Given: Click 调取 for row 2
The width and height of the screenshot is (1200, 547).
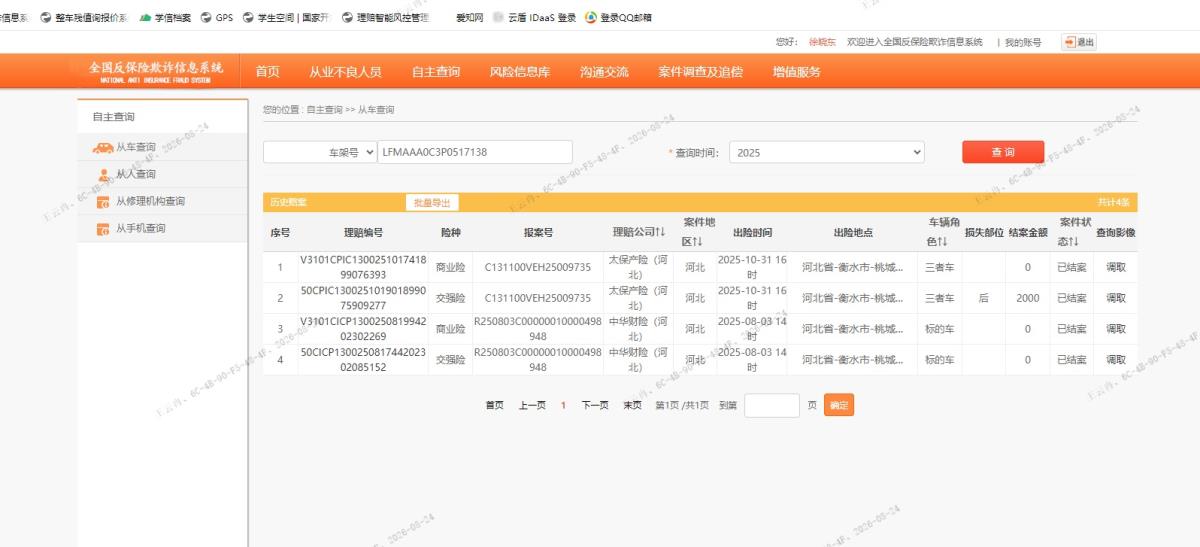Looking at the screenshot, I should [1115, 298].
